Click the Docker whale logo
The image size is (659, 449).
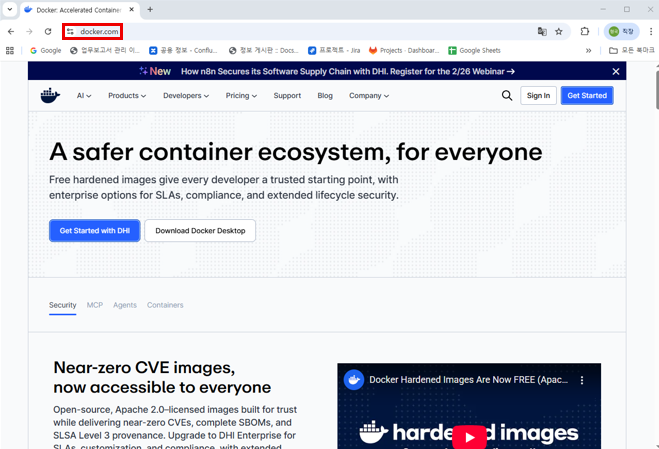click(50, 96)
